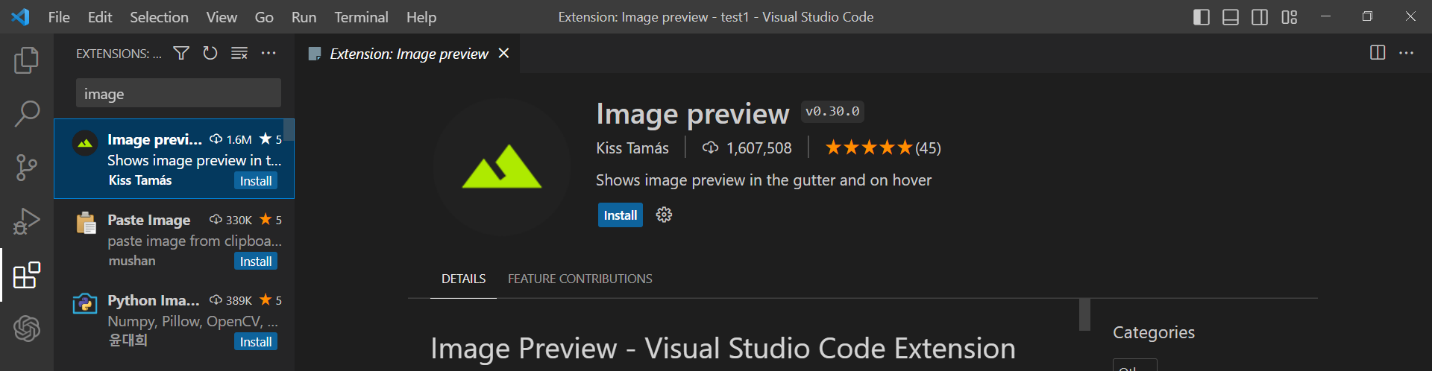Click the Image Preview README heading
Image resolution: width=1432 pixels, height=371 pixels.
pyautogui.click(x=723, y=348)
